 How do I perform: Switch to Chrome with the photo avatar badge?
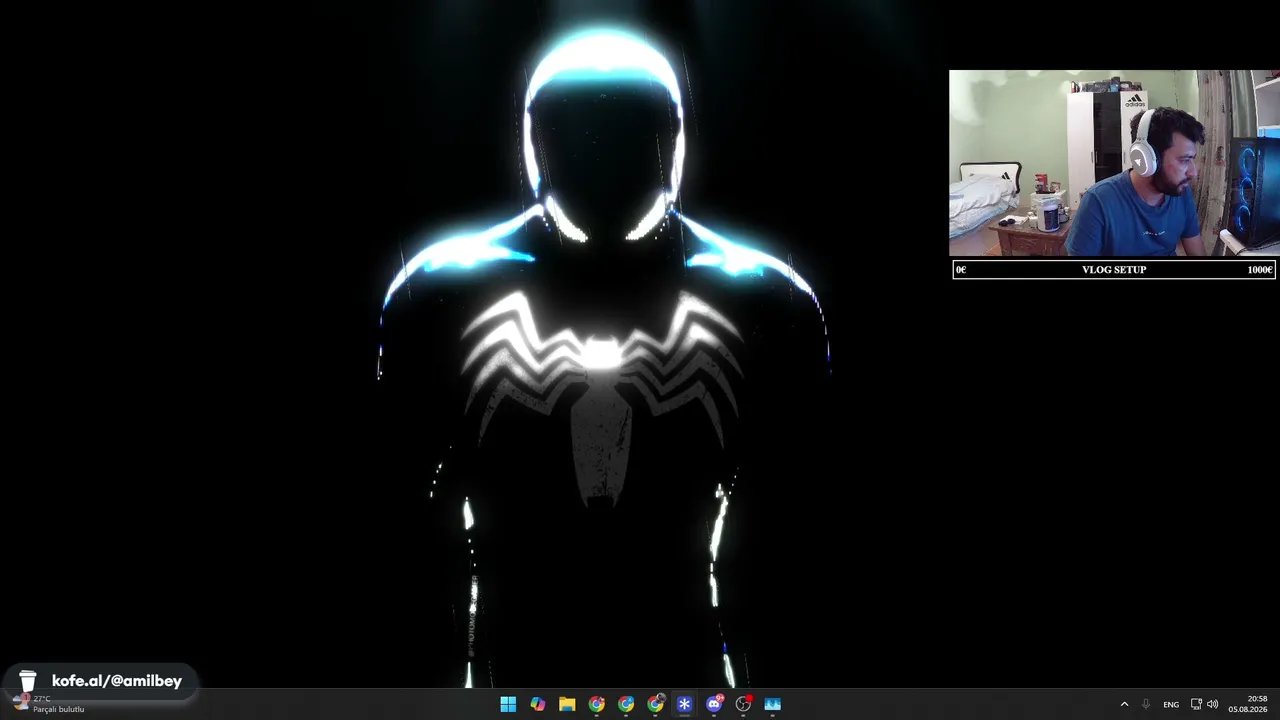tap(655, 704)
